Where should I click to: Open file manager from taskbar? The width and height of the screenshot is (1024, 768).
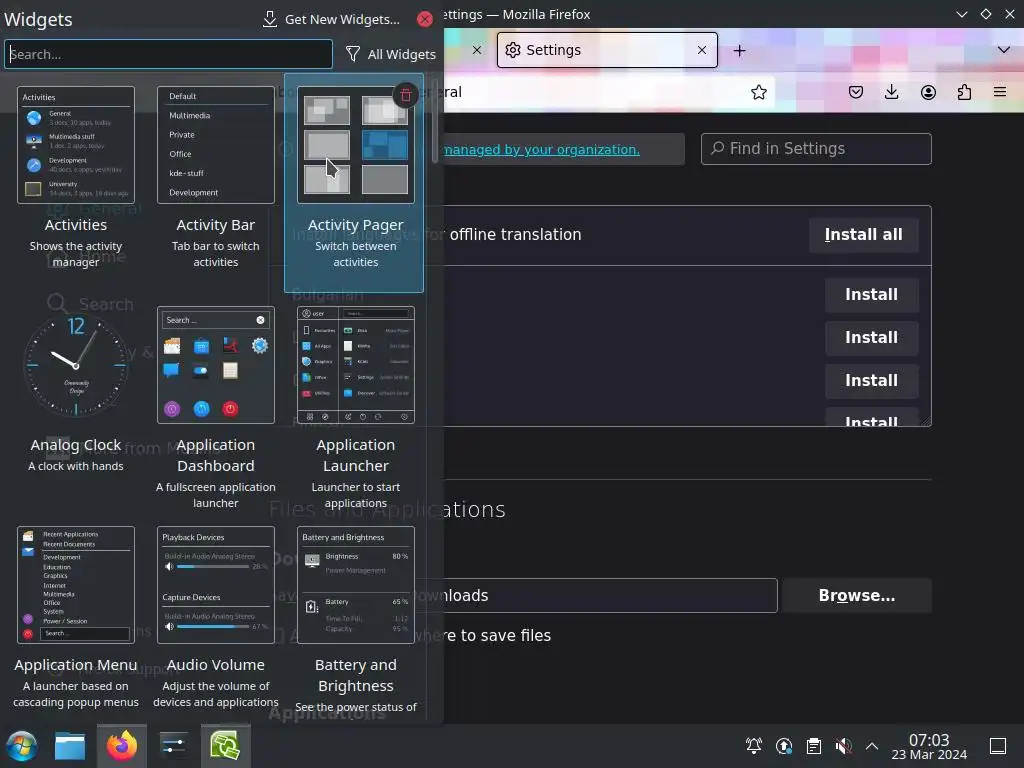(70, 746)
